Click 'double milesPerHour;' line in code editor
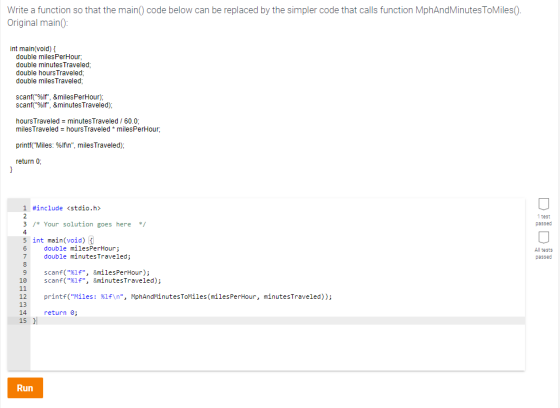Viewport: 560px width, 408px height. pyautogui.click(x=81, y=248)
